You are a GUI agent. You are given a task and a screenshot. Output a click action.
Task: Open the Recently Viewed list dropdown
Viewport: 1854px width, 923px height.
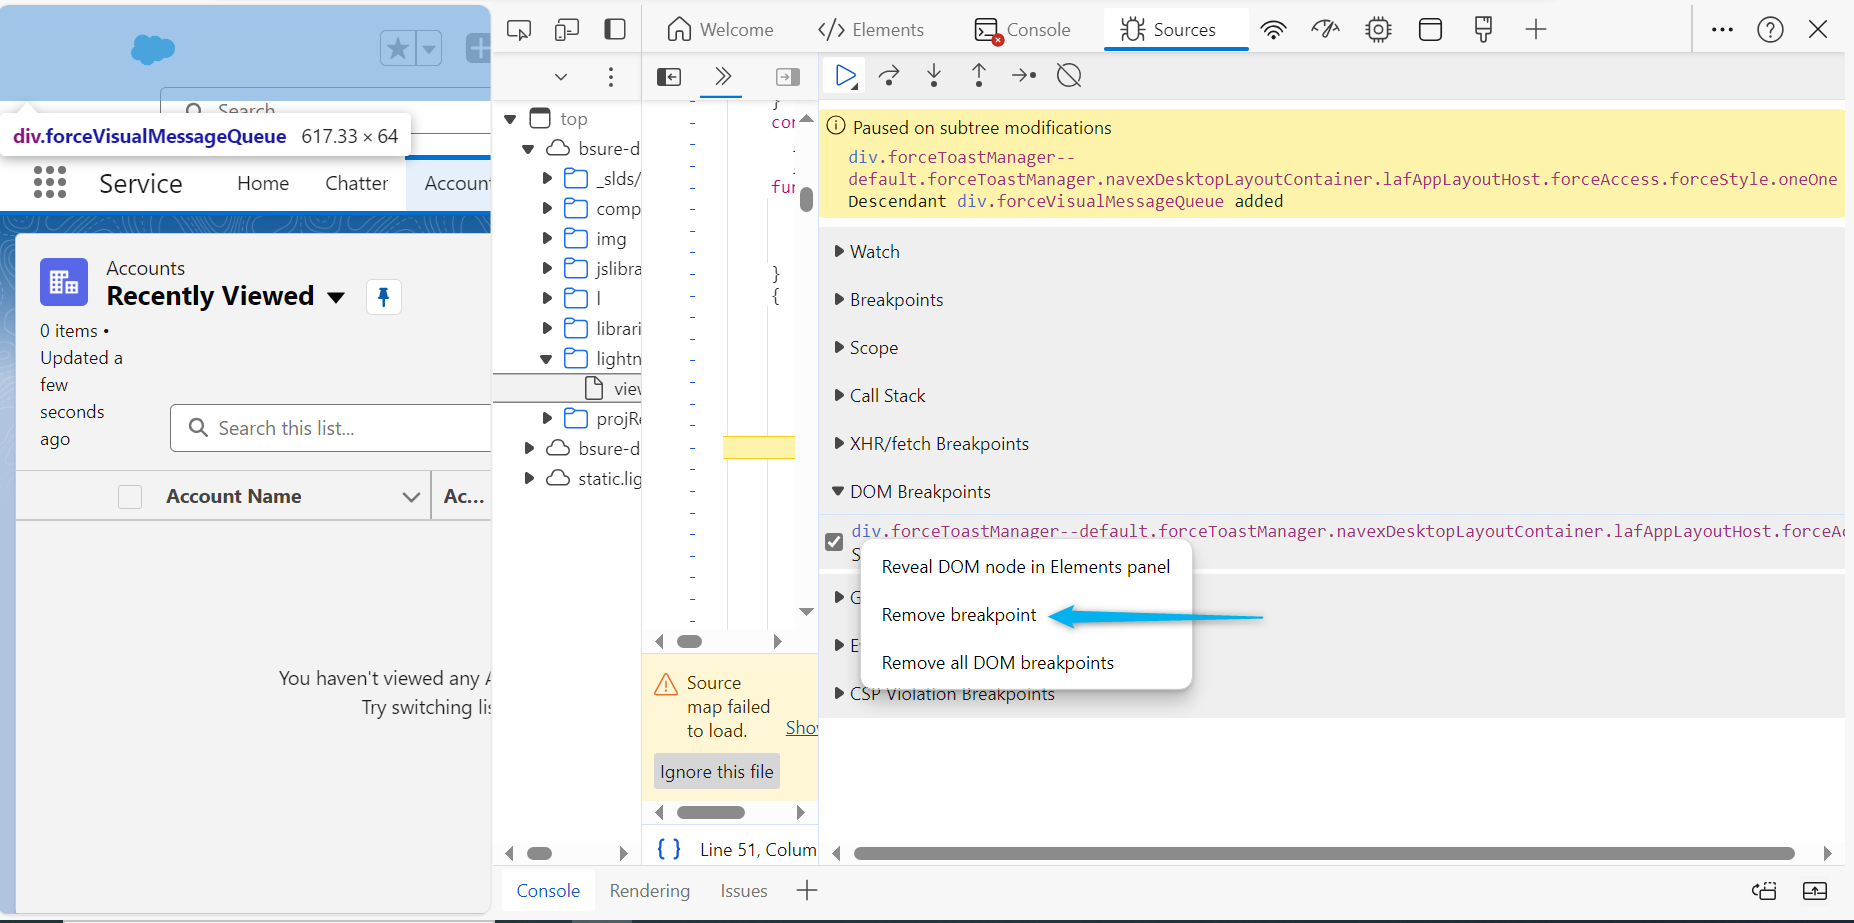pos(336,297)
